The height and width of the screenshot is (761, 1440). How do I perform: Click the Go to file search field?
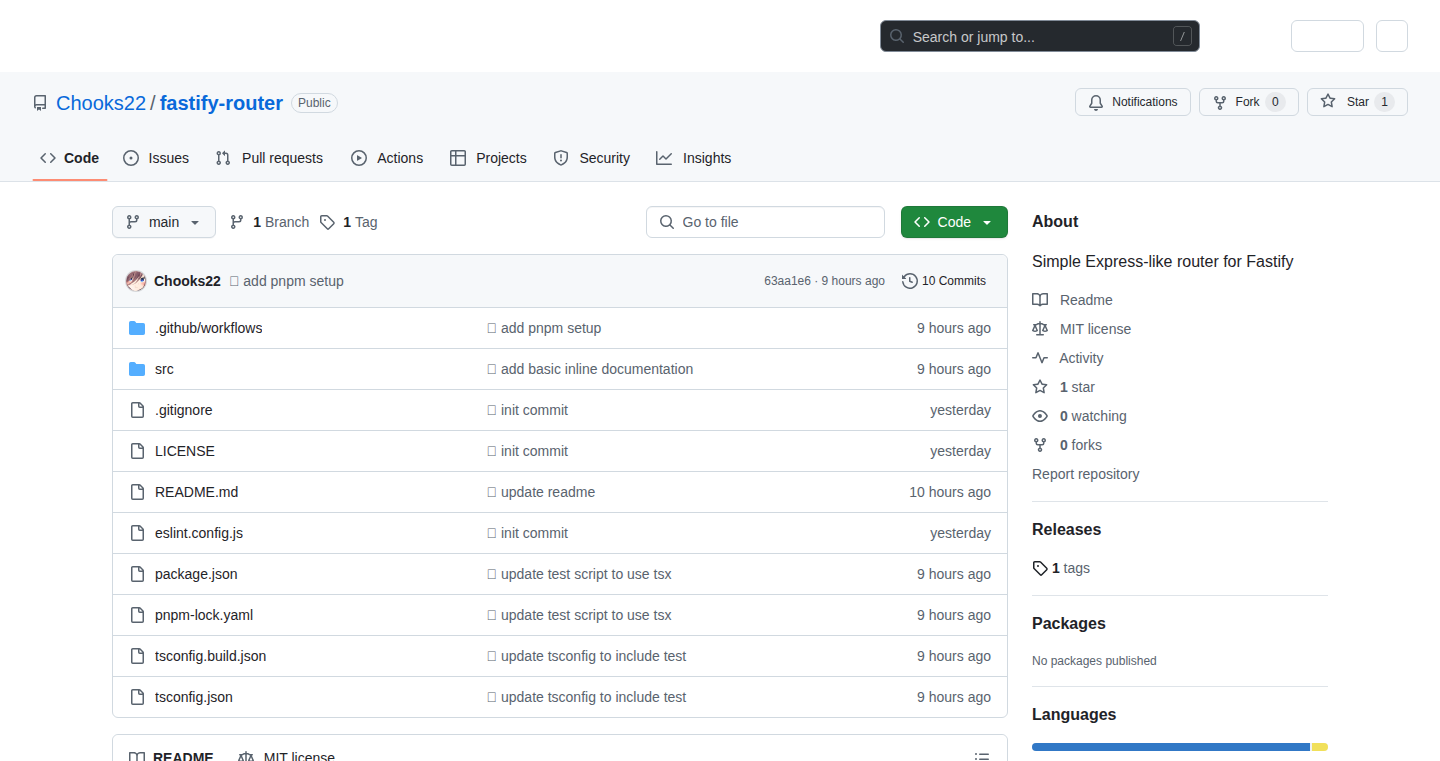tap(765, 222)
